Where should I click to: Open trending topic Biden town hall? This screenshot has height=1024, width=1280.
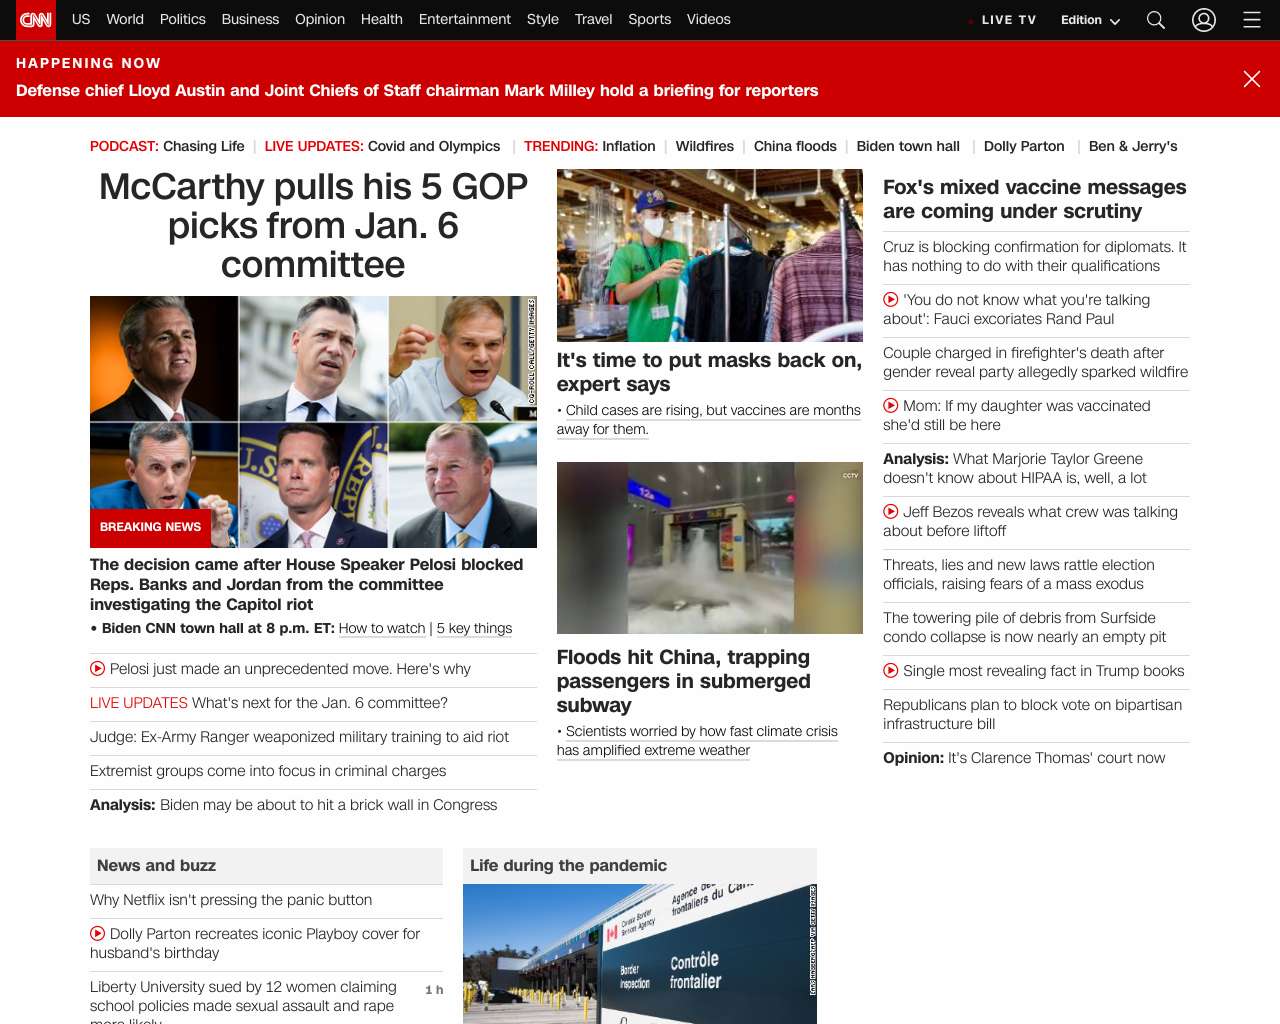click(908, 146)
